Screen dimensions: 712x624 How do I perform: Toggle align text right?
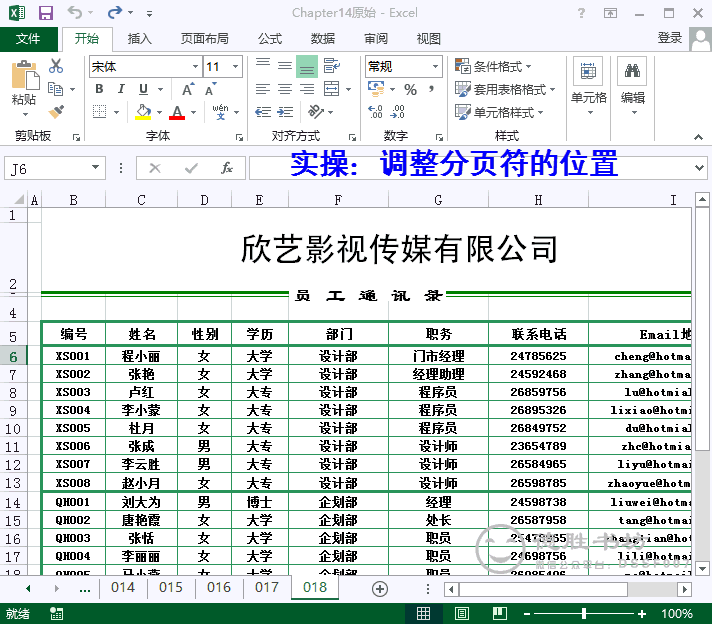click(x=307, y=89)
